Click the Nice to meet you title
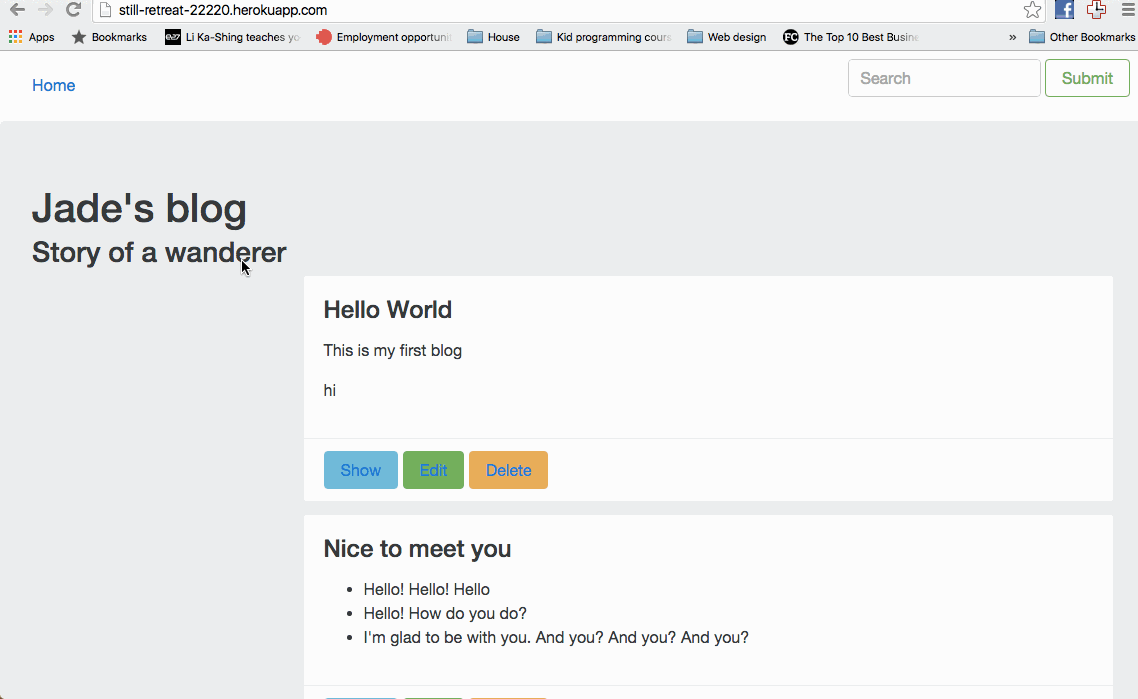This screenshot has width=1138, height=699. pos(417,549)
